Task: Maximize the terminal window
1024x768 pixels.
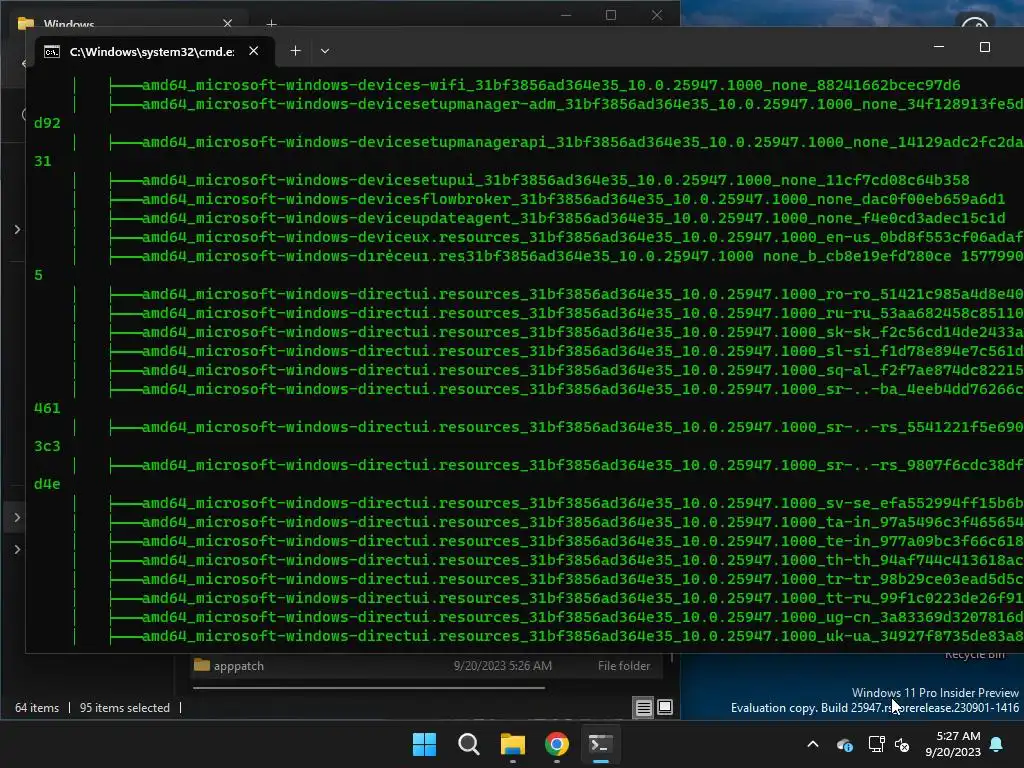Action: pyautogui.click(x=985, y=47)
